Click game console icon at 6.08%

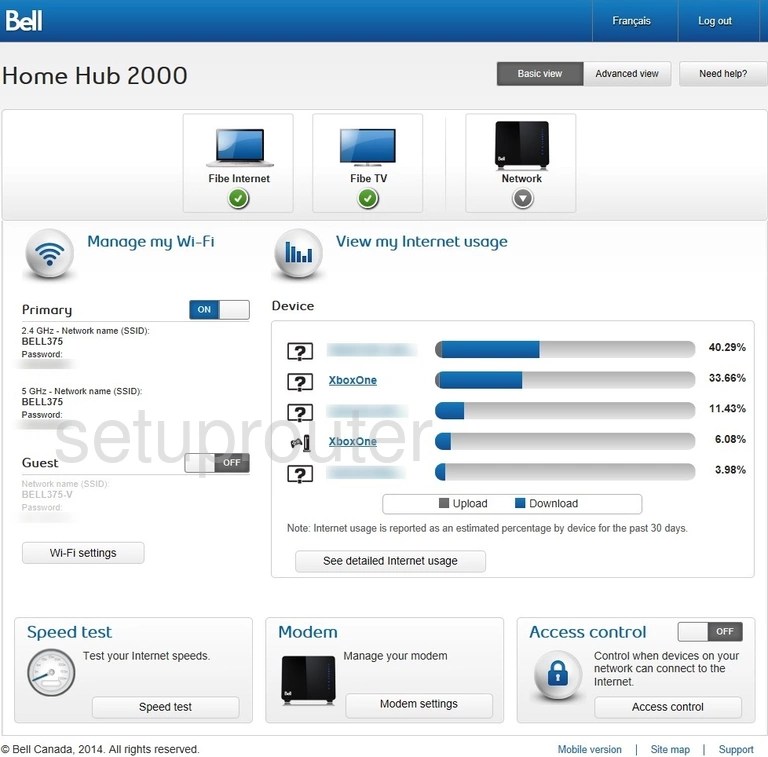coord(300,443)
